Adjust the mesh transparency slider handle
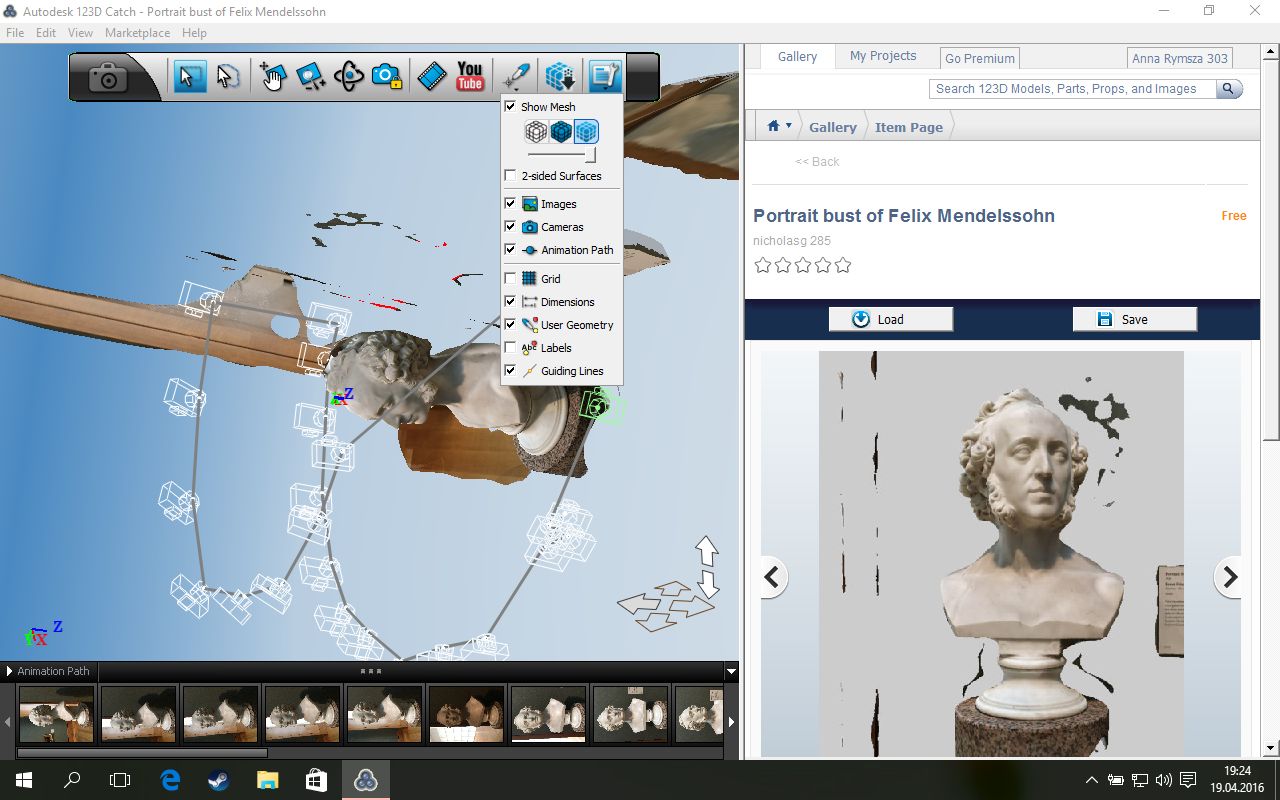Screen dimensions: 1280x800 click(591, 154)
